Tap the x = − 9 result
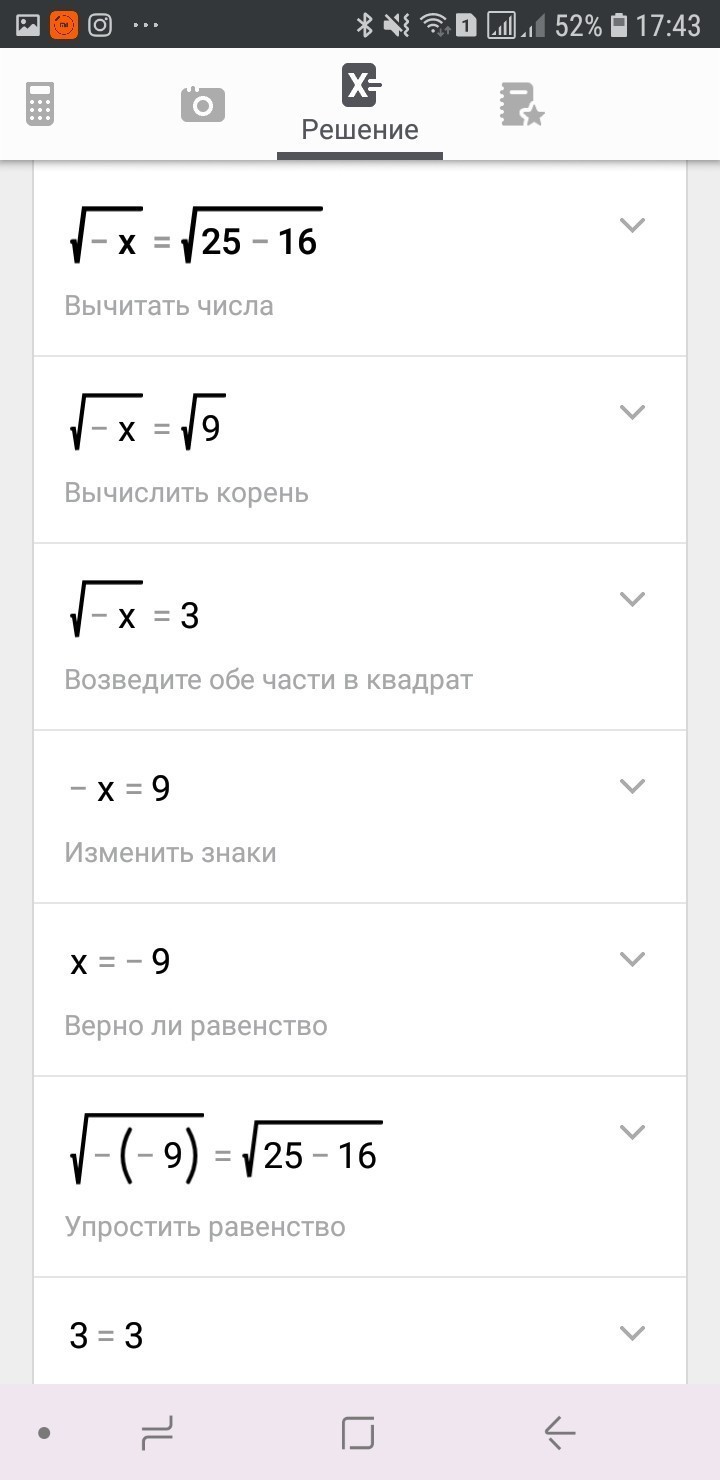The height and width of the screenshot is (1480, 720). point(120,962)
